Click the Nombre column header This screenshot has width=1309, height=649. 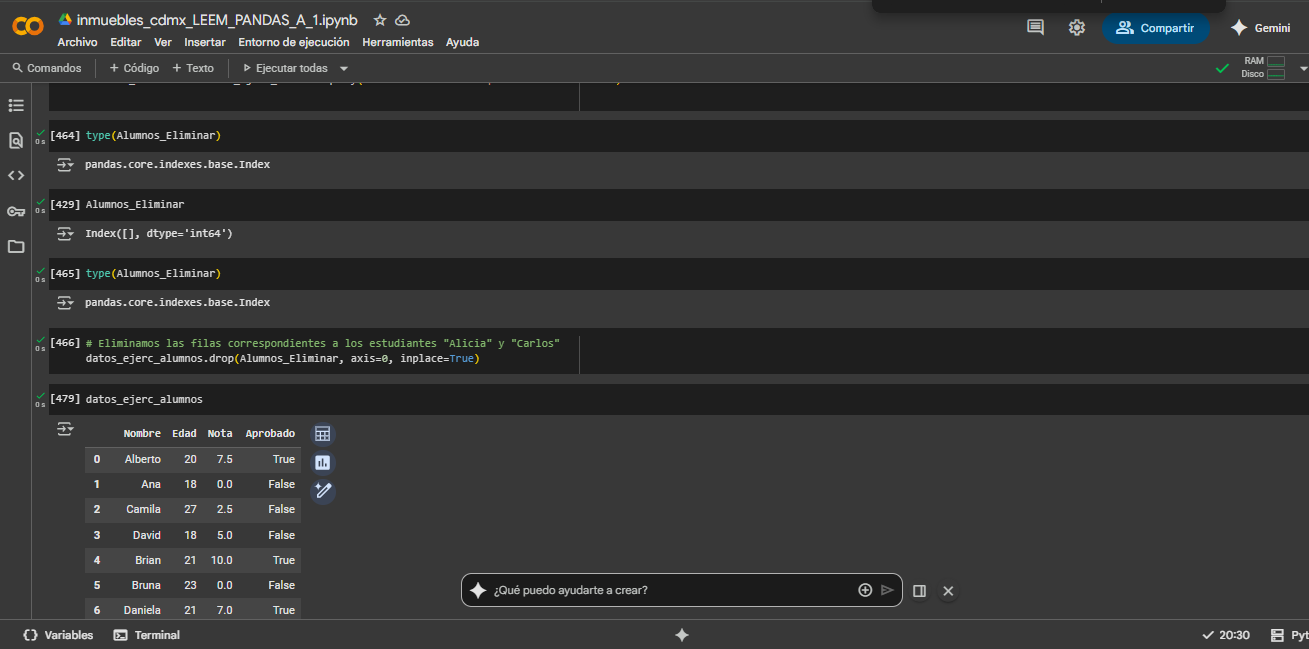(x=142, y=433)
